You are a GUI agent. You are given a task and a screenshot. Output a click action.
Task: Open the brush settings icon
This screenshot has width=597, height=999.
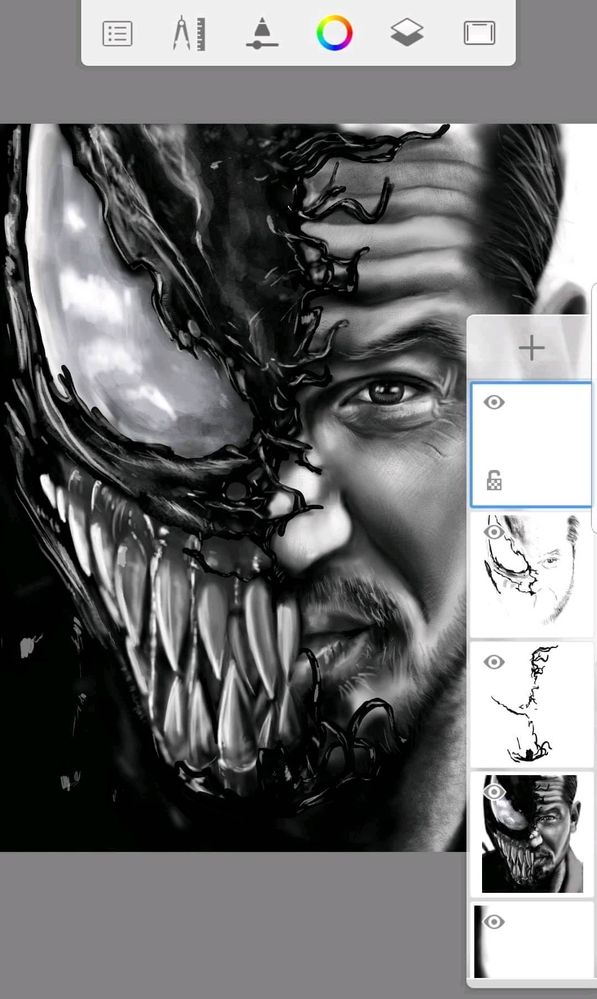pos(262,33)
